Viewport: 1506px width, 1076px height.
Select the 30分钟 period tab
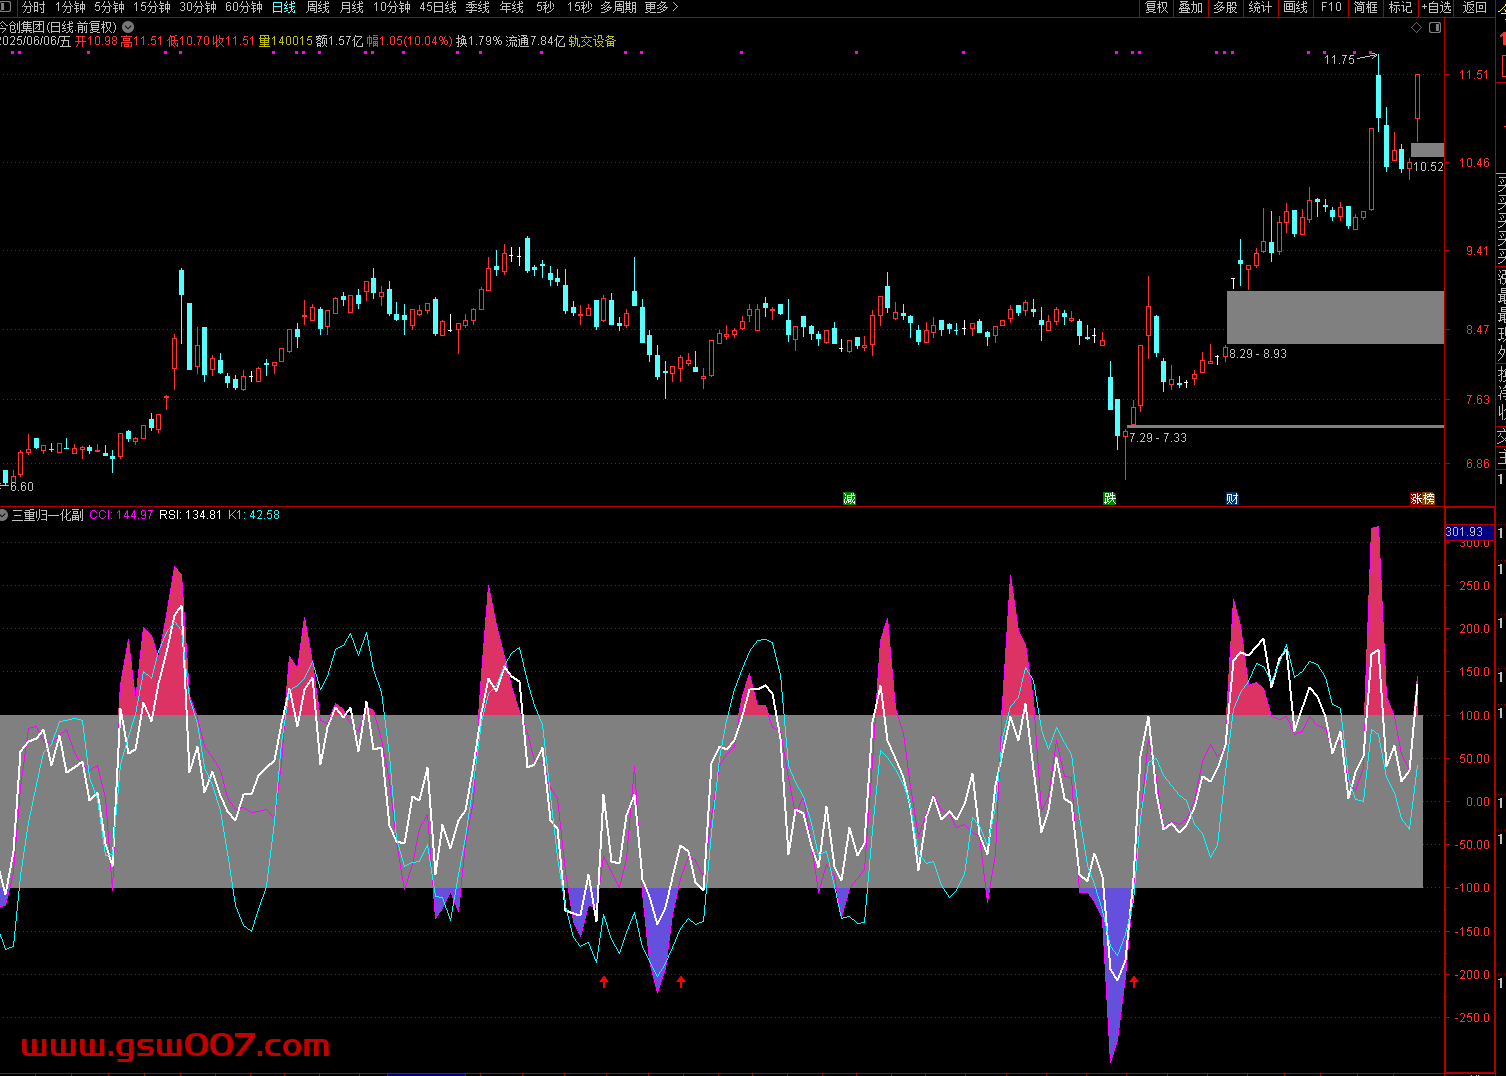198,7
